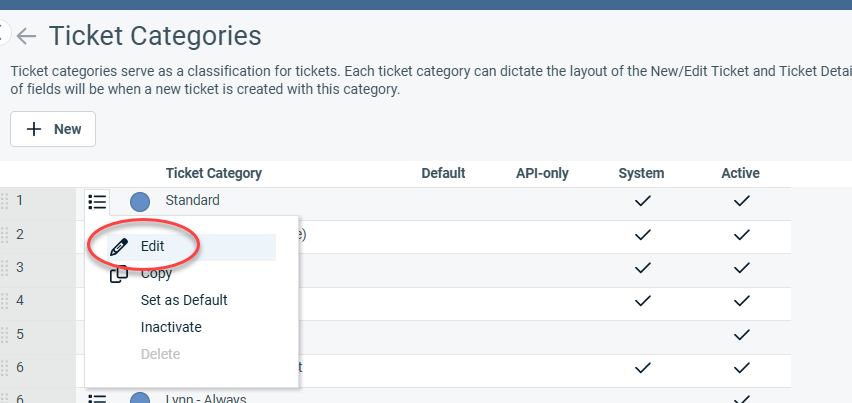
Task: Click the plus icon on New button
Action: pyautogui.click(x=34, y=129)
